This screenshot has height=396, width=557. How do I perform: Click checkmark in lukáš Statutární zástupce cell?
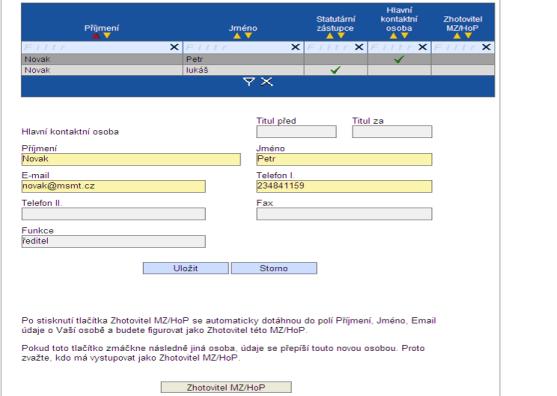335,70
